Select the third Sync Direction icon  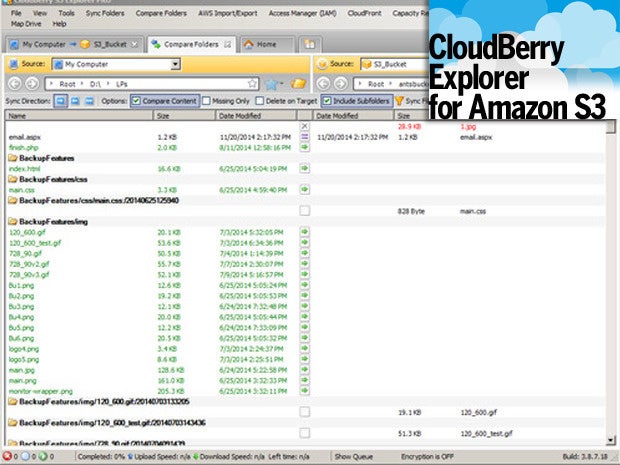coord(89,101)
